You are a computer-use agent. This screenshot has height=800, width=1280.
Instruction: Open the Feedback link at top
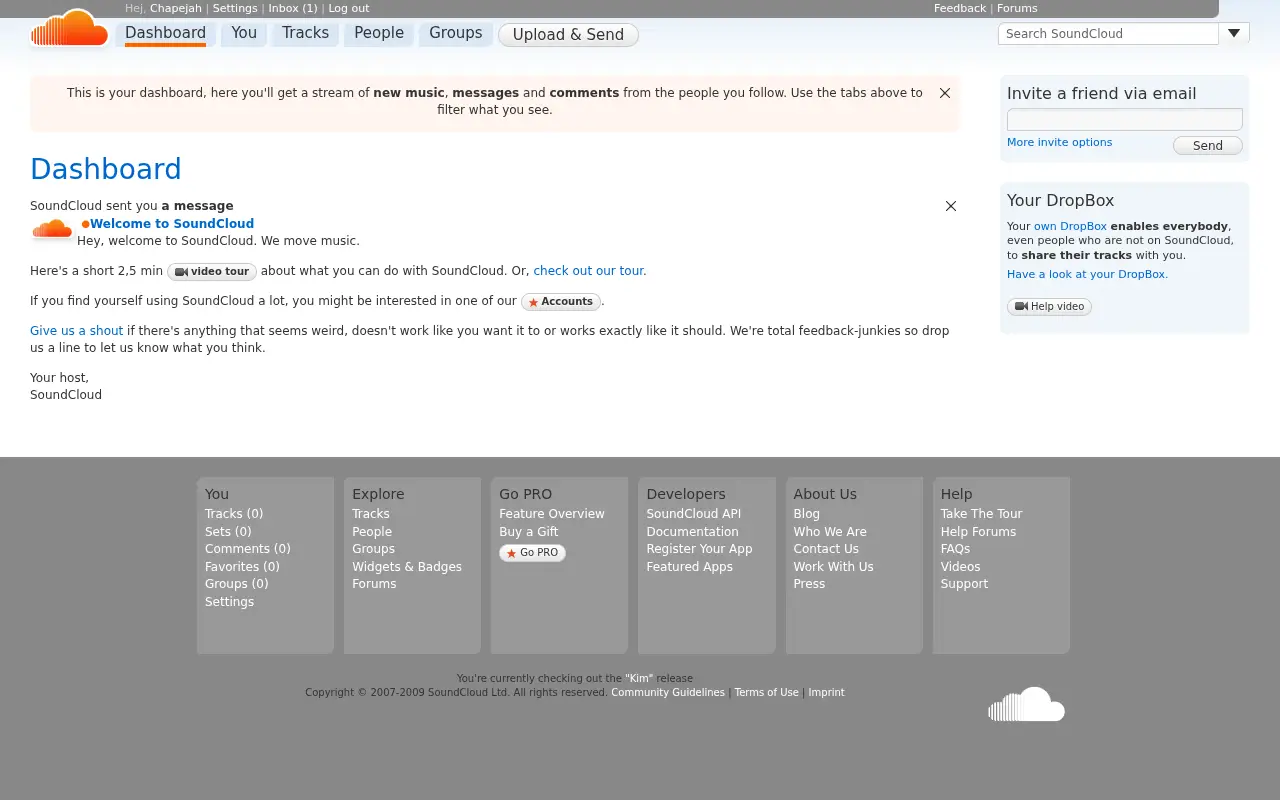coord(960,8)
